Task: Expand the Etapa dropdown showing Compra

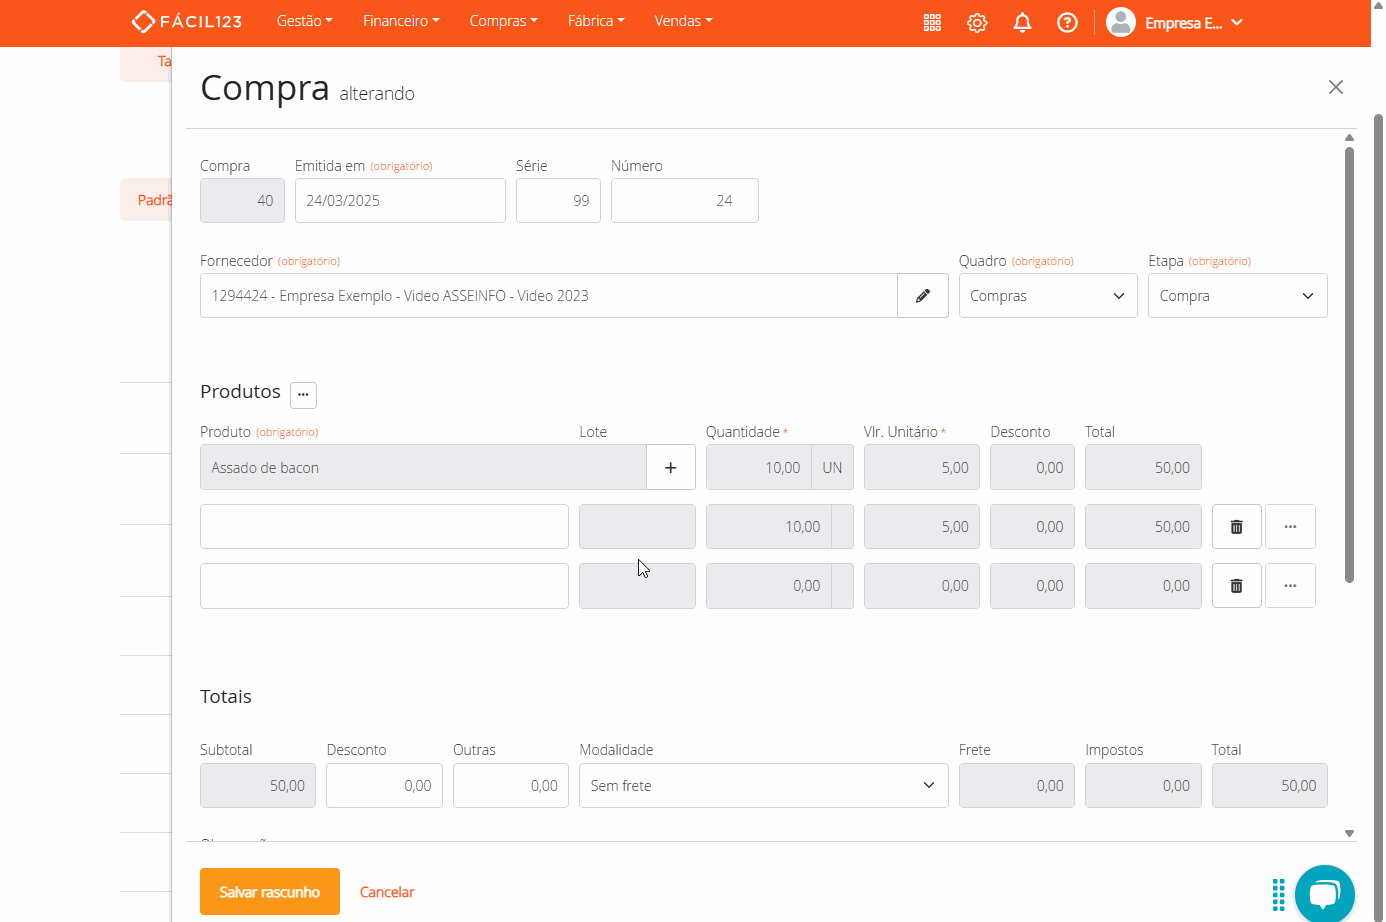Action: click(x=1236, y=296)
